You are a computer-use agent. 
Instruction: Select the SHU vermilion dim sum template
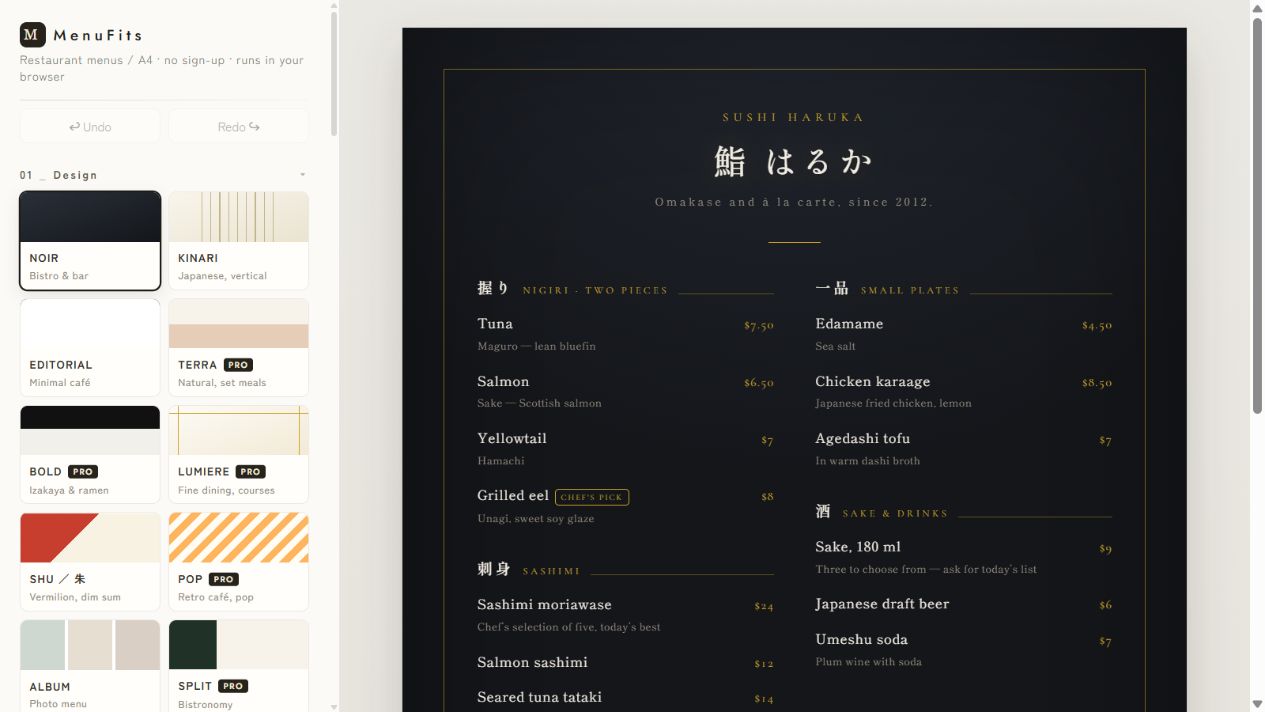click(90, 562)
